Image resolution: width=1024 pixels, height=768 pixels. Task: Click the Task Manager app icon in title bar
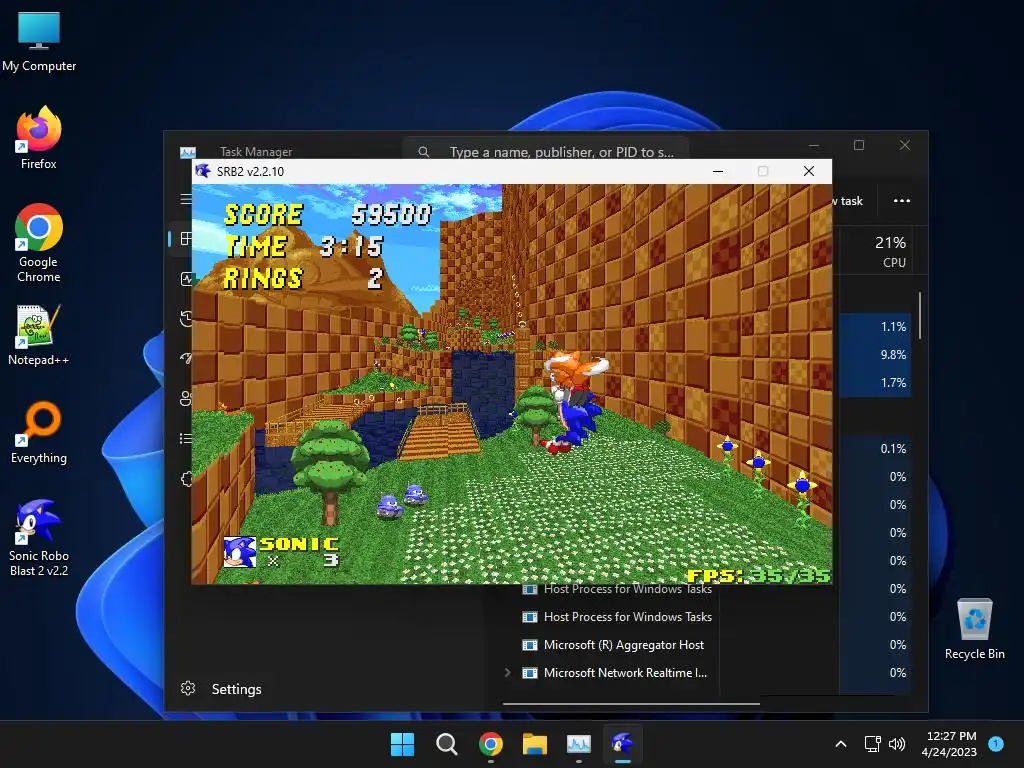click(187, 152)
